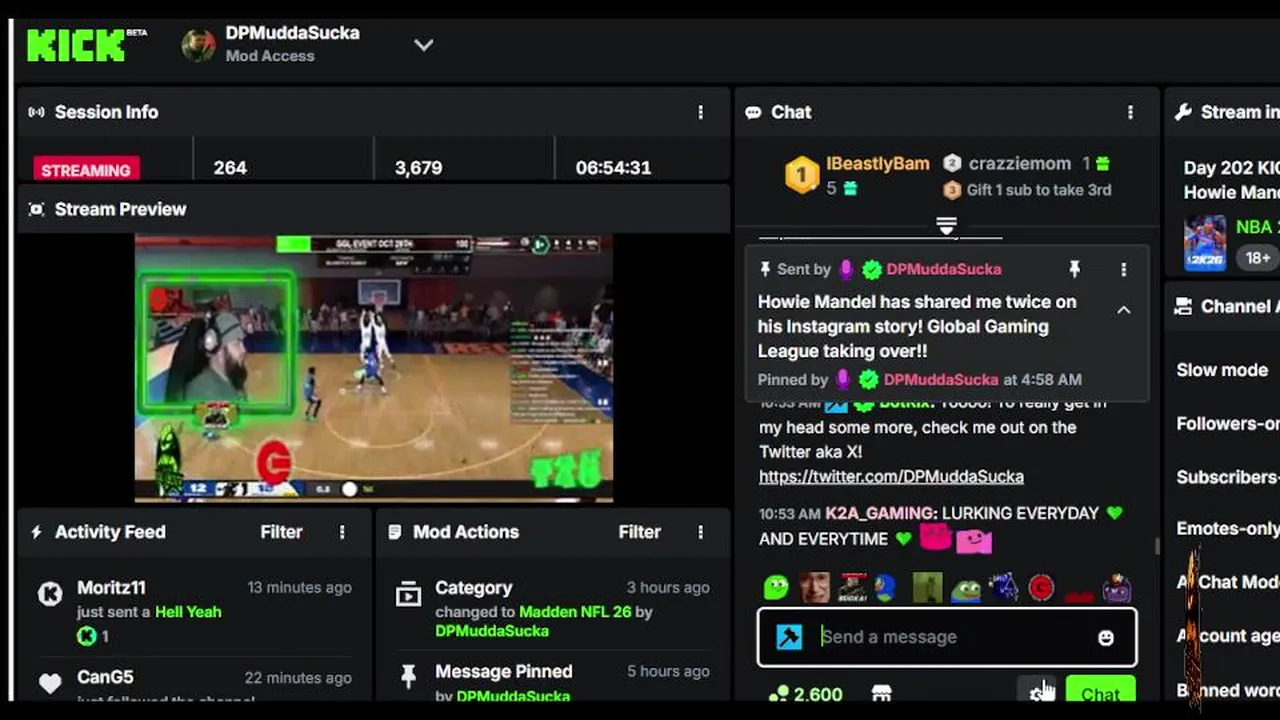Viewport: 1280px width, 720px height.
Task: Open the IBeastlyBam top gifter
Action: pyautogui.click(x=877, y=163)
